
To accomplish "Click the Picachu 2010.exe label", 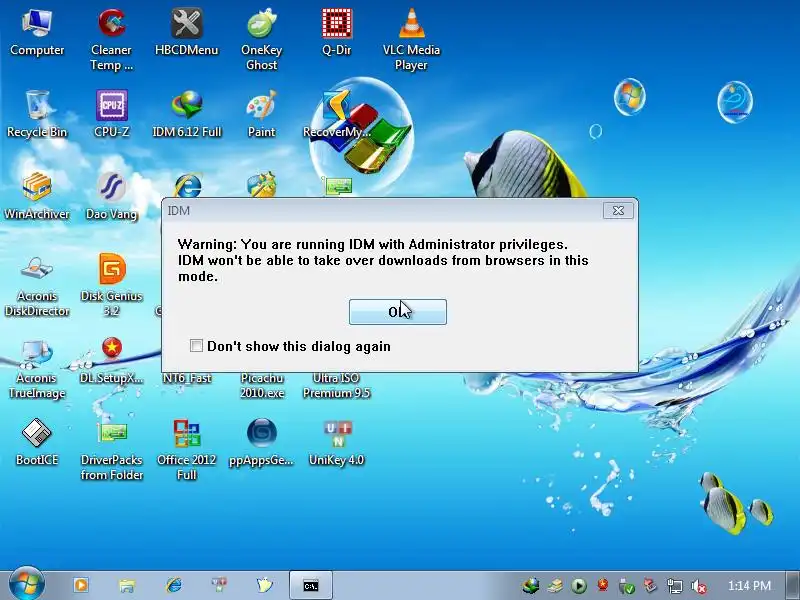I will coord(262,385).
